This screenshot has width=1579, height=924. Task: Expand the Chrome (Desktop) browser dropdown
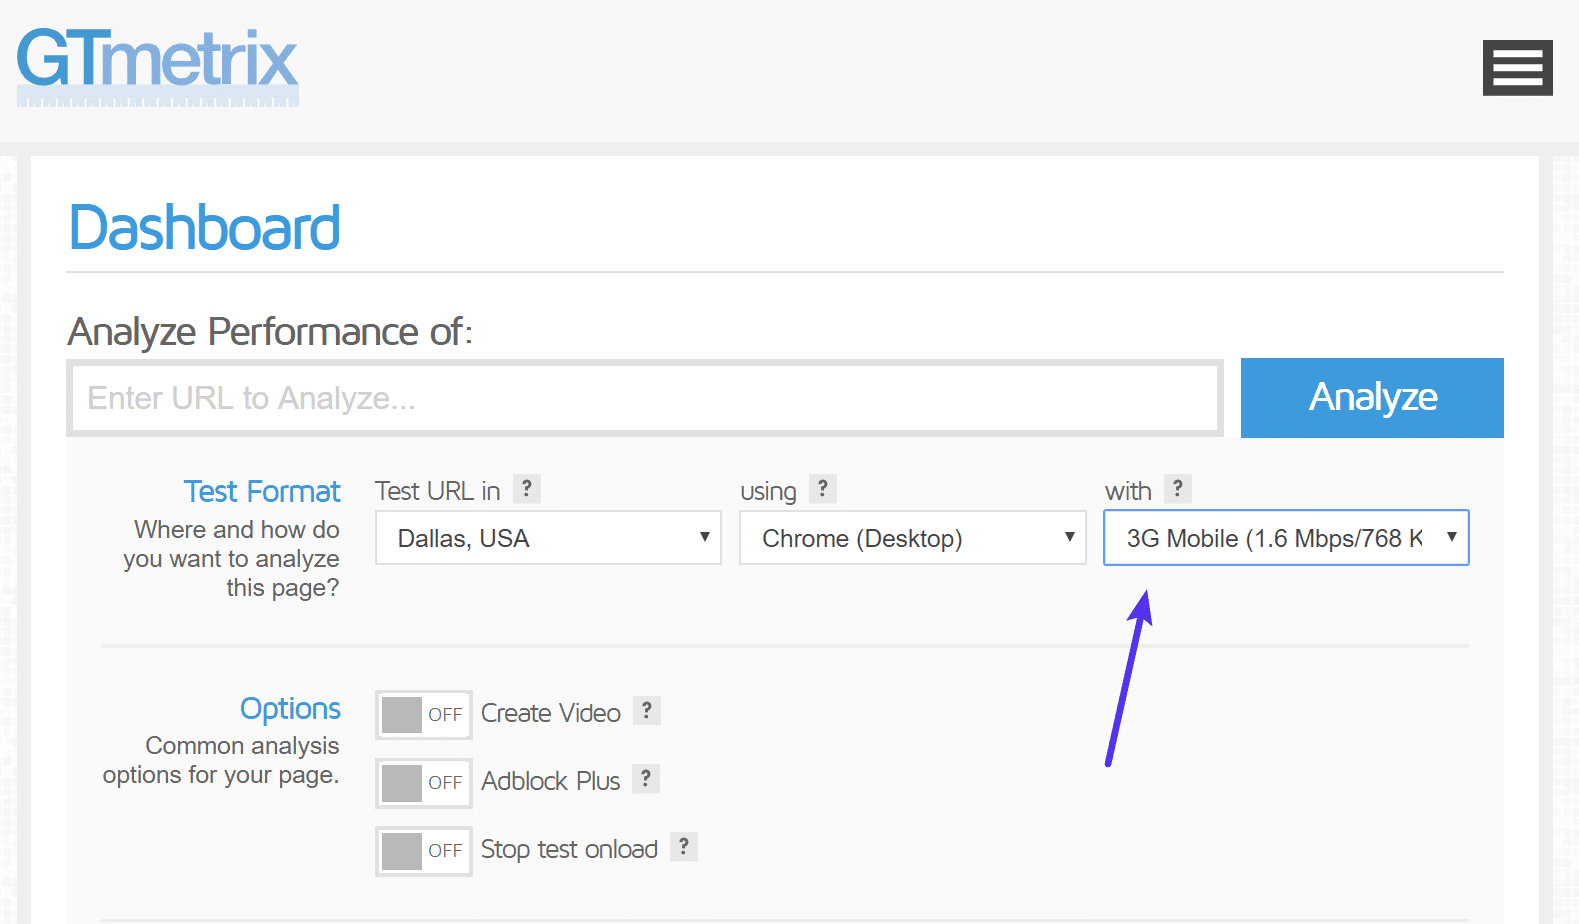912,538
